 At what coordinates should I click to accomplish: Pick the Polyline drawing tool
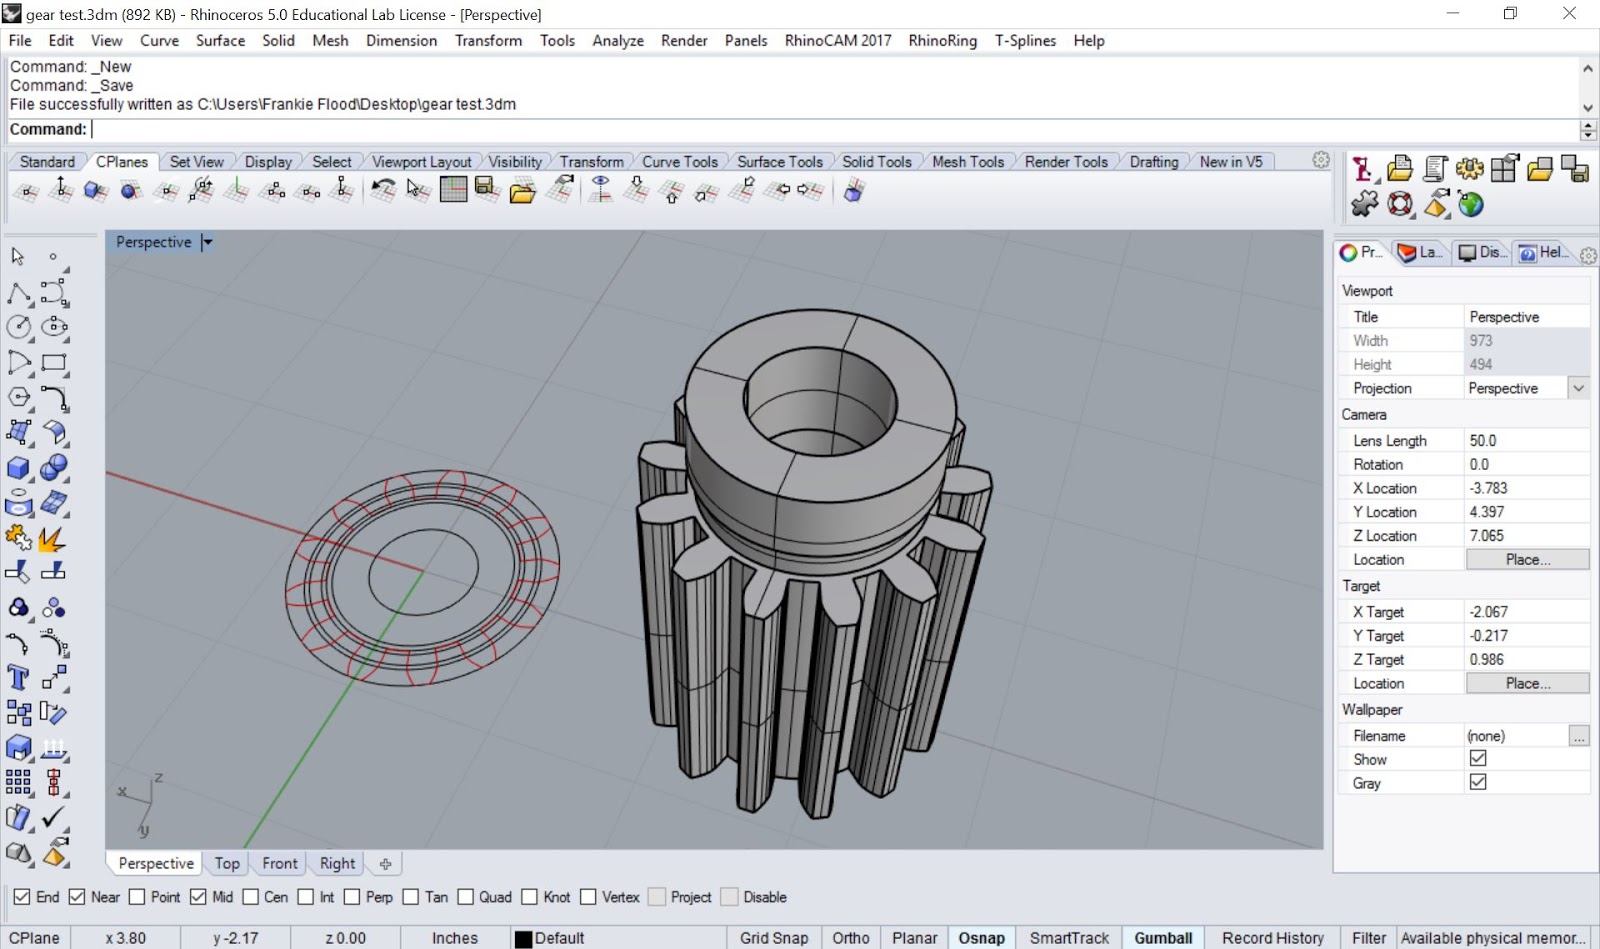pyautogui.click(x=18, y=293)
